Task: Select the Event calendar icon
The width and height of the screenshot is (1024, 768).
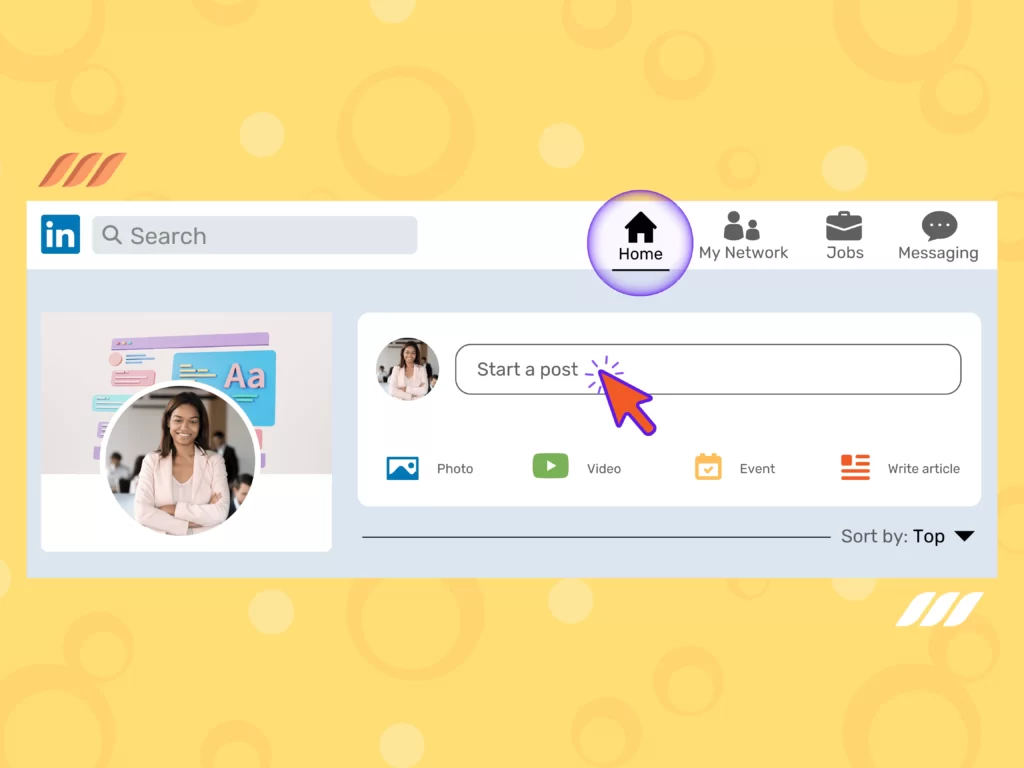Action: (x=707, y=466)
